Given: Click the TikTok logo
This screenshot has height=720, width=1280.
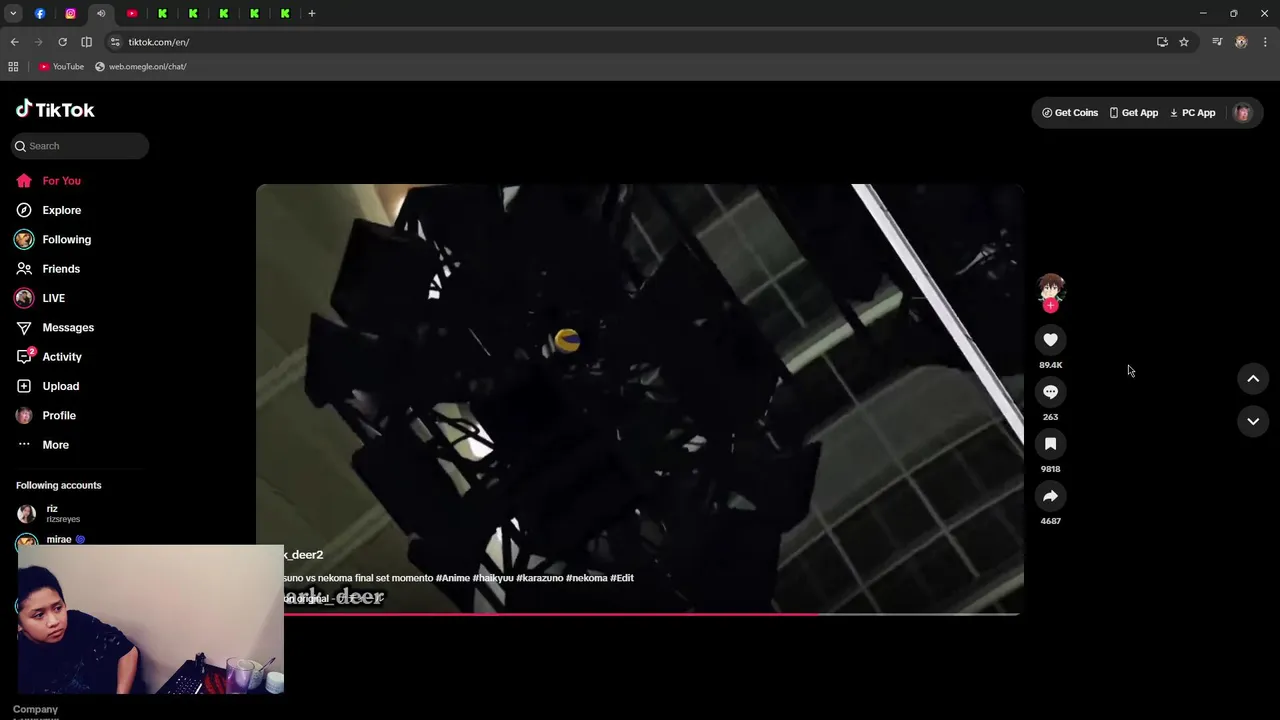Looking at the screenshot, I should 55,109.
